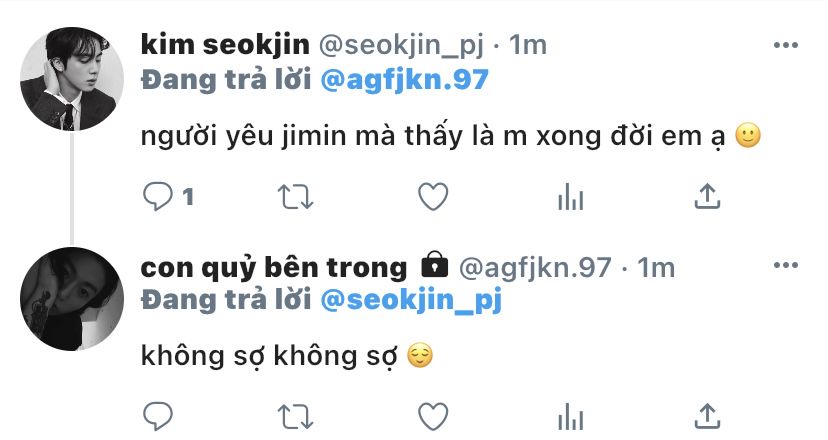Like the 'không sợ không sợ' tweet

coord(433,416)
